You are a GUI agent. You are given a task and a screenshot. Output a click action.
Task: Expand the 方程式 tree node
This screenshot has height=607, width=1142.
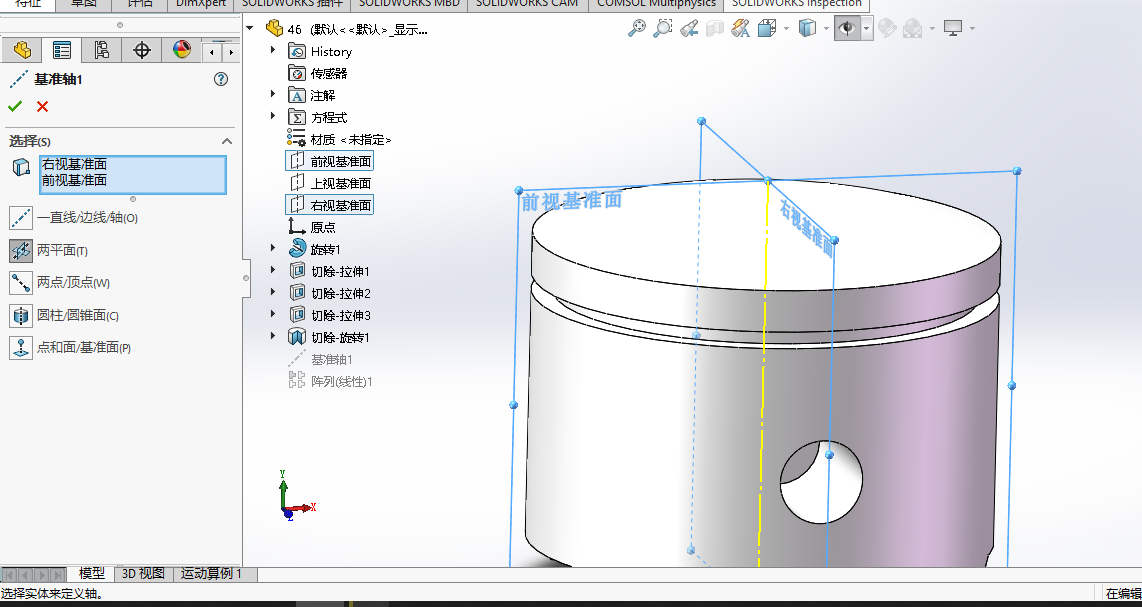click(x=273, y=116)
